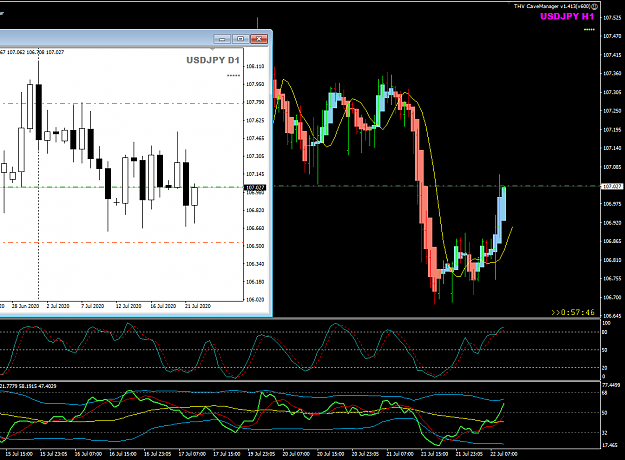Click the 19 Jul 23:05 time label
The height and width of the screenshot is (460, 625).
261,454
